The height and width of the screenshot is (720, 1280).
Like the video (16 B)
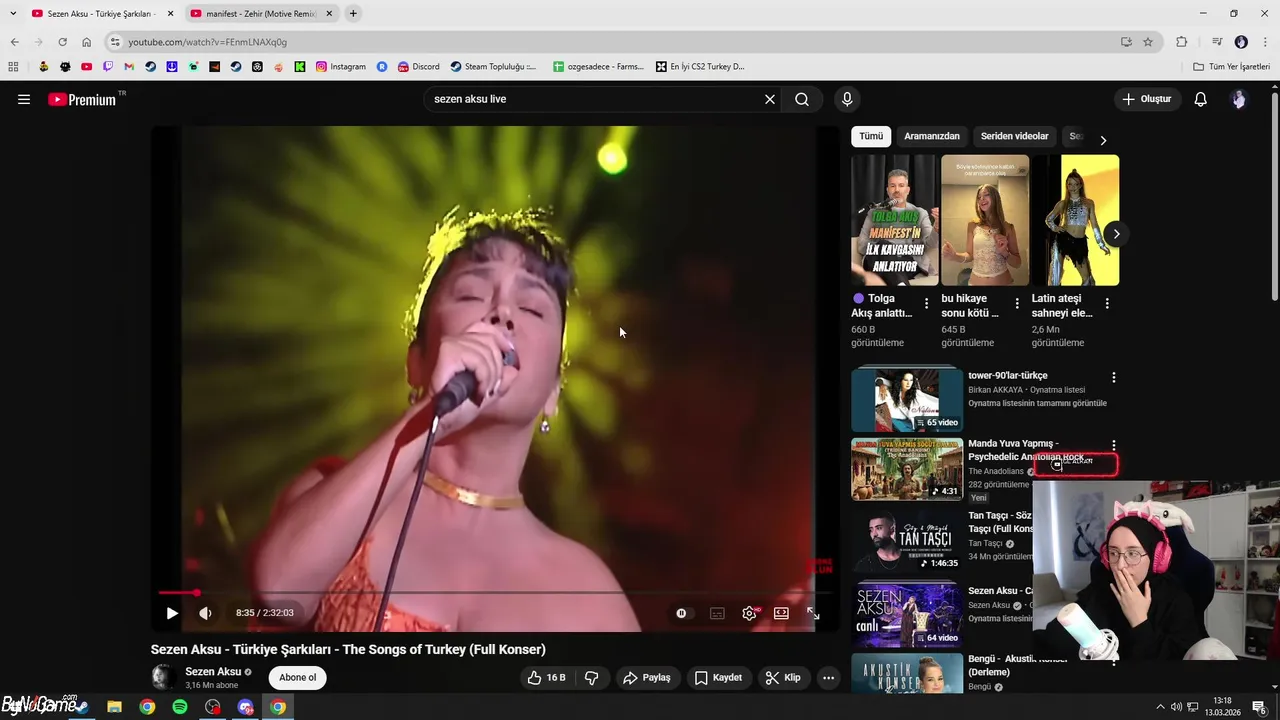(547, 677)
